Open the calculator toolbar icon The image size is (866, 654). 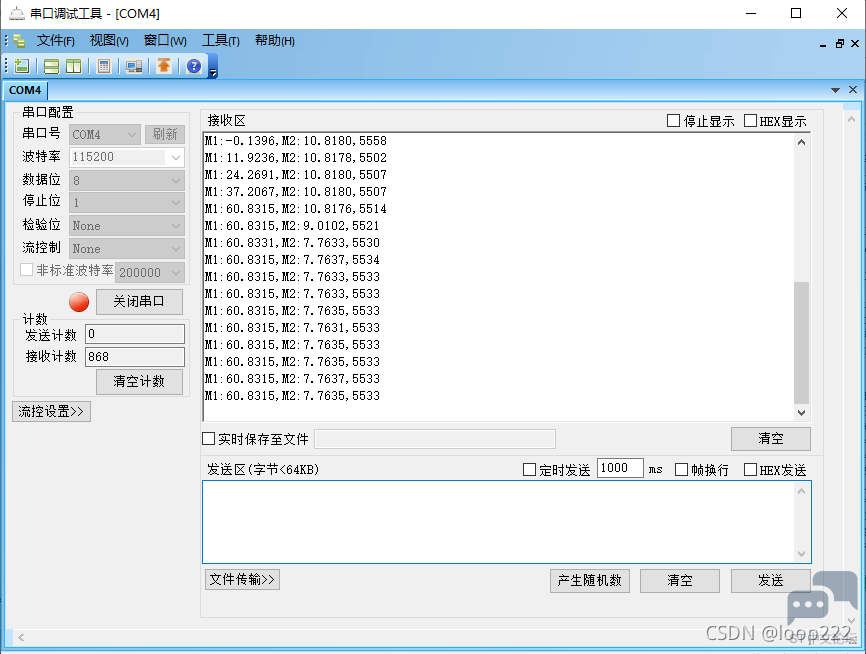pyautogui.click(x=103, y=66)
